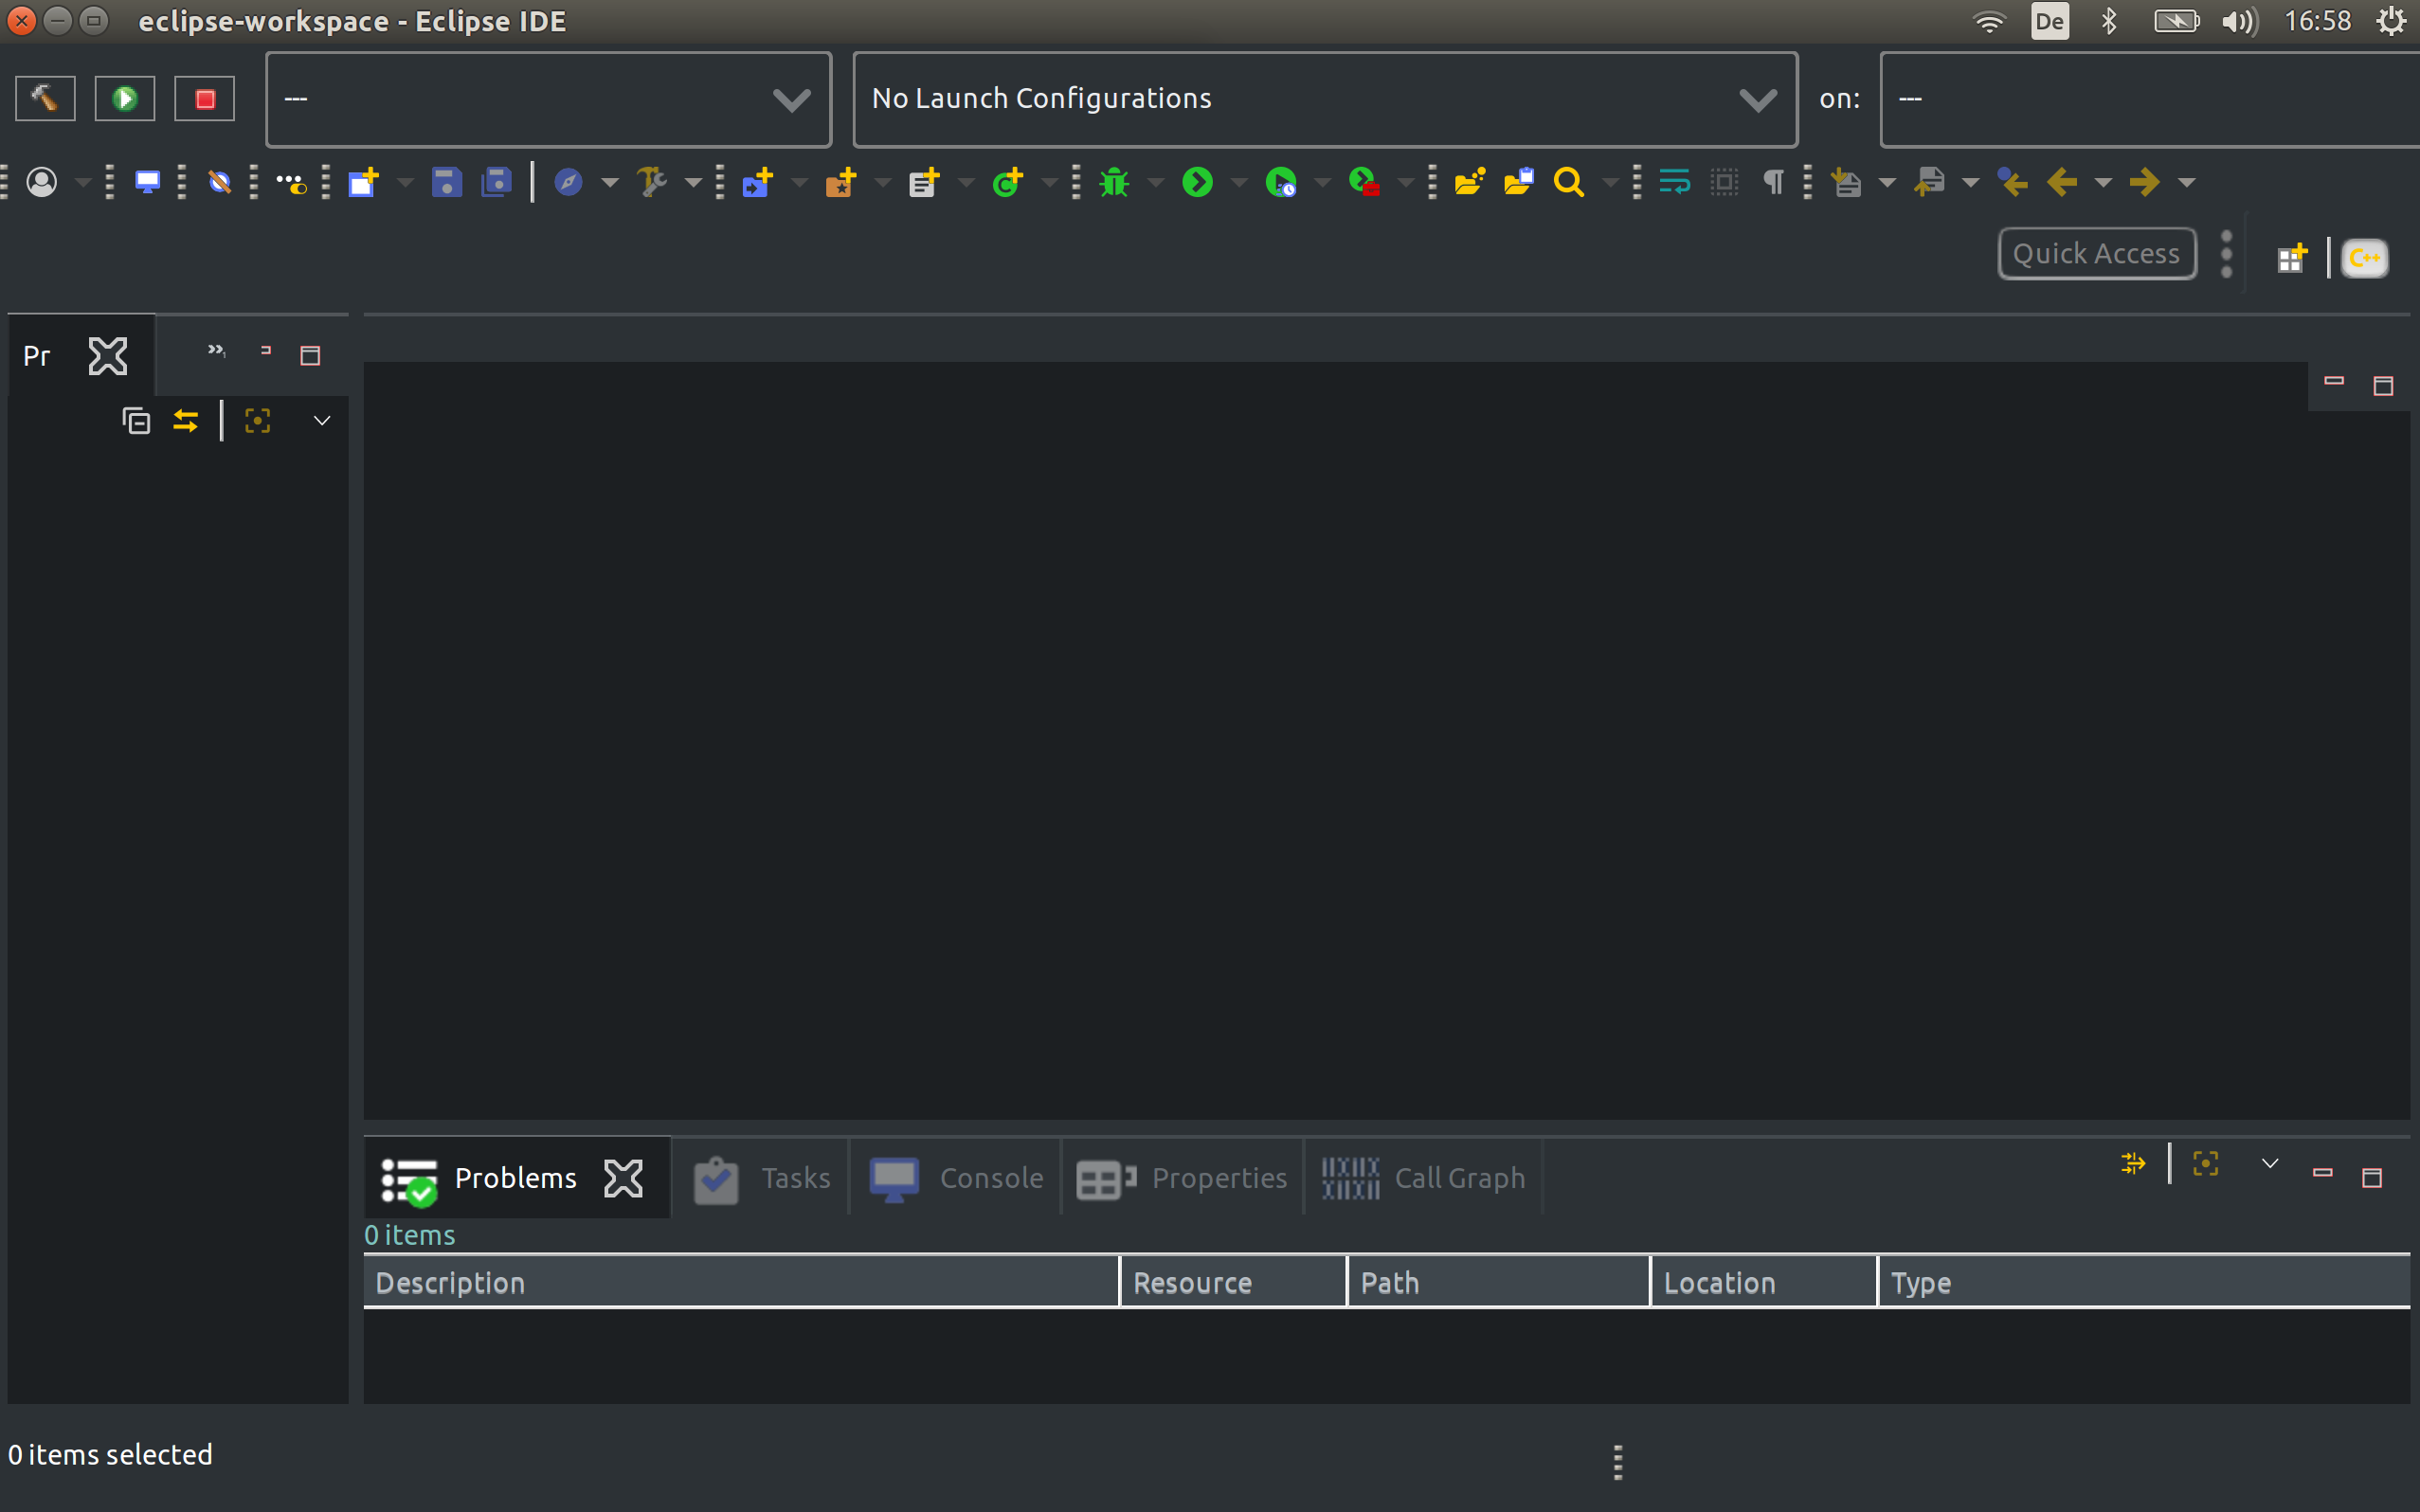Open the Search dialog via the magnifier icon

[1570, 182]
